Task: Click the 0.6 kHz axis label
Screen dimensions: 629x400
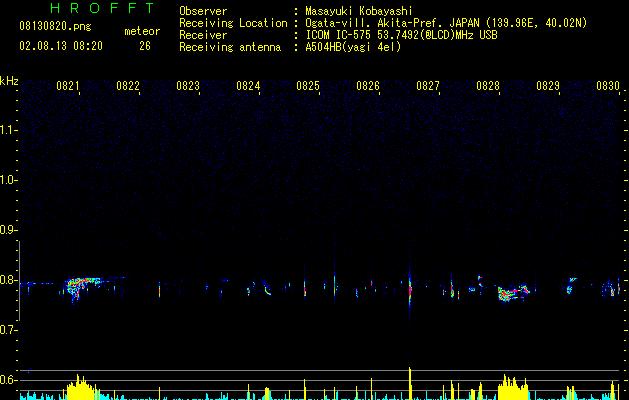Action: point(7,380)
